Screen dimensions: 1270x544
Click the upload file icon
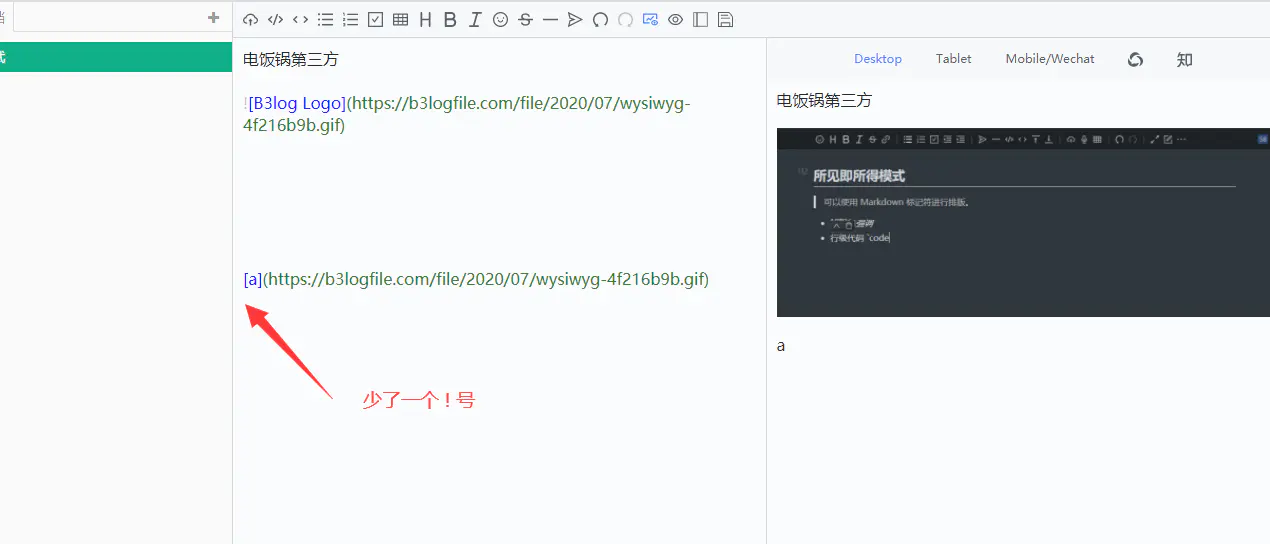pyautogui.click(x=250, y=19)
